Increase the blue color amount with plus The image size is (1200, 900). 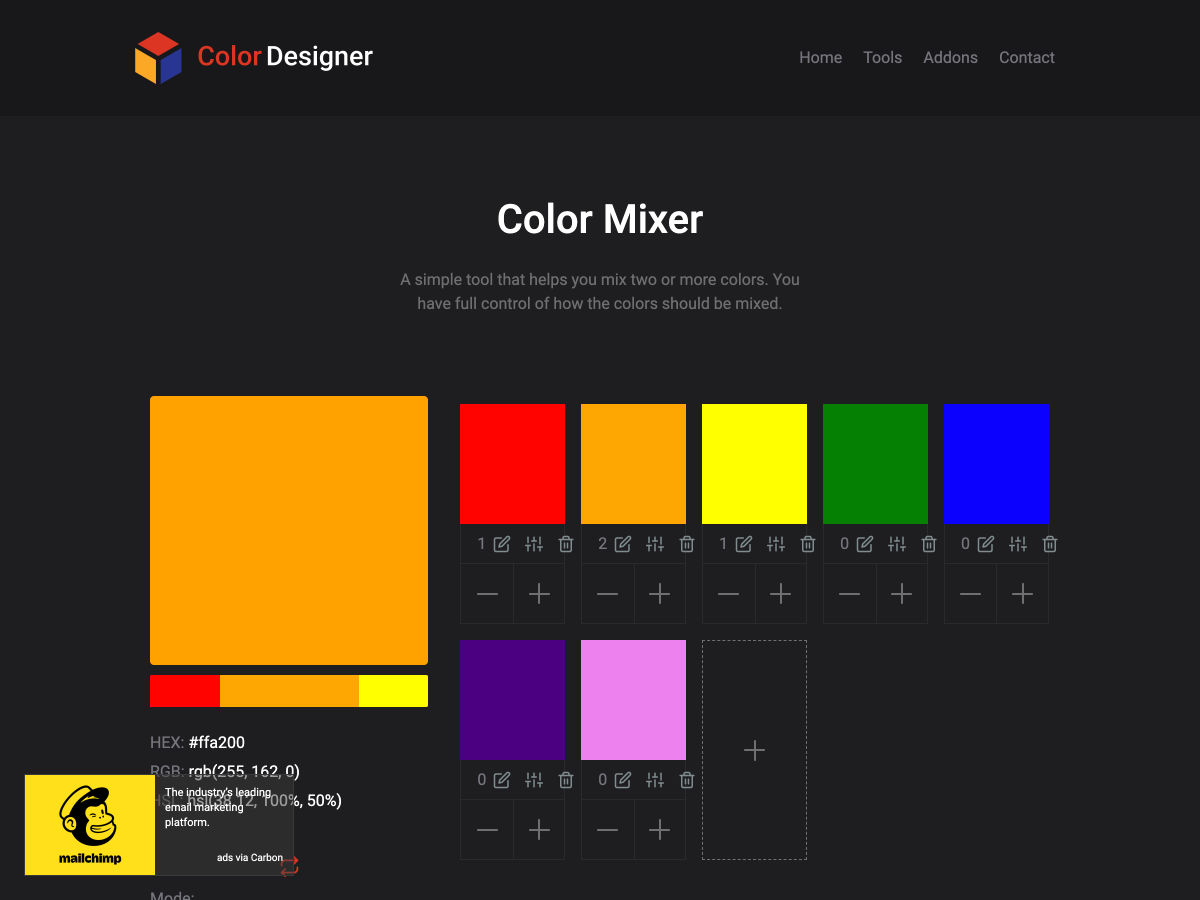[1023, 594]
